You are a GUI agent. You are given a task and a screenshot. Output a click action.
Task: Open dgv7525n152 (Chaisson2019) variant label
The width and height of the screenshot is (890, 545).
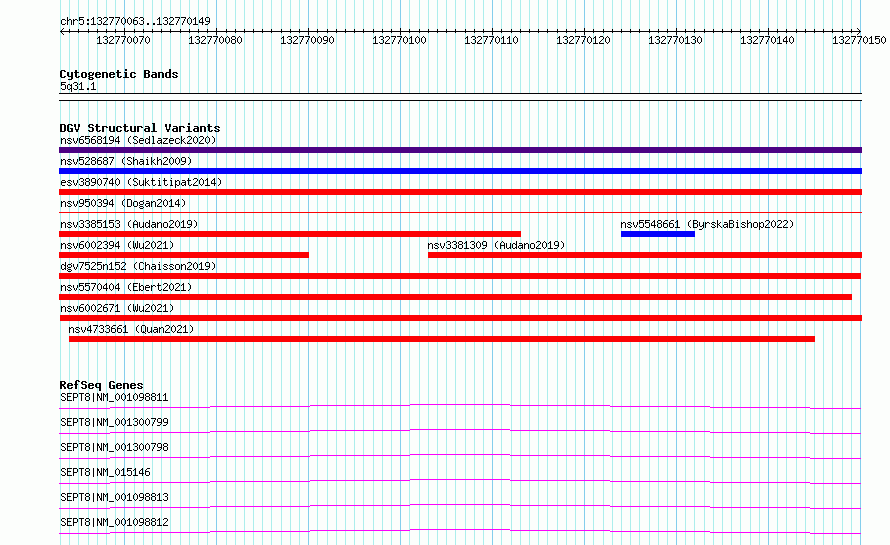138,266
